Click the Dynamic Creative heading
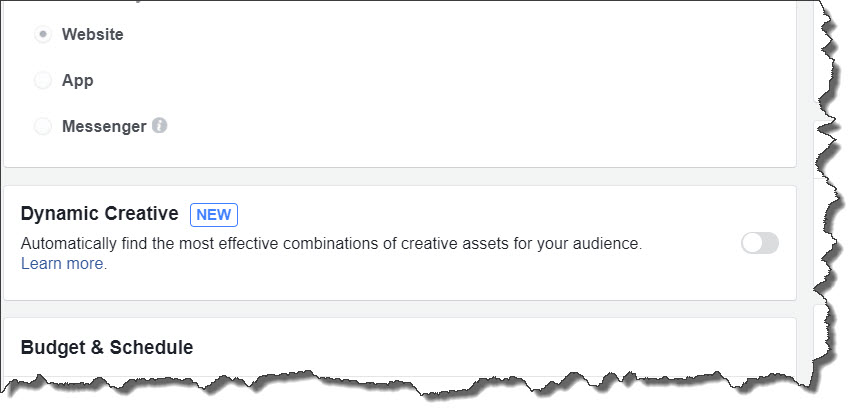This screenshot has width=860, height=415. [x=100, y=213]
